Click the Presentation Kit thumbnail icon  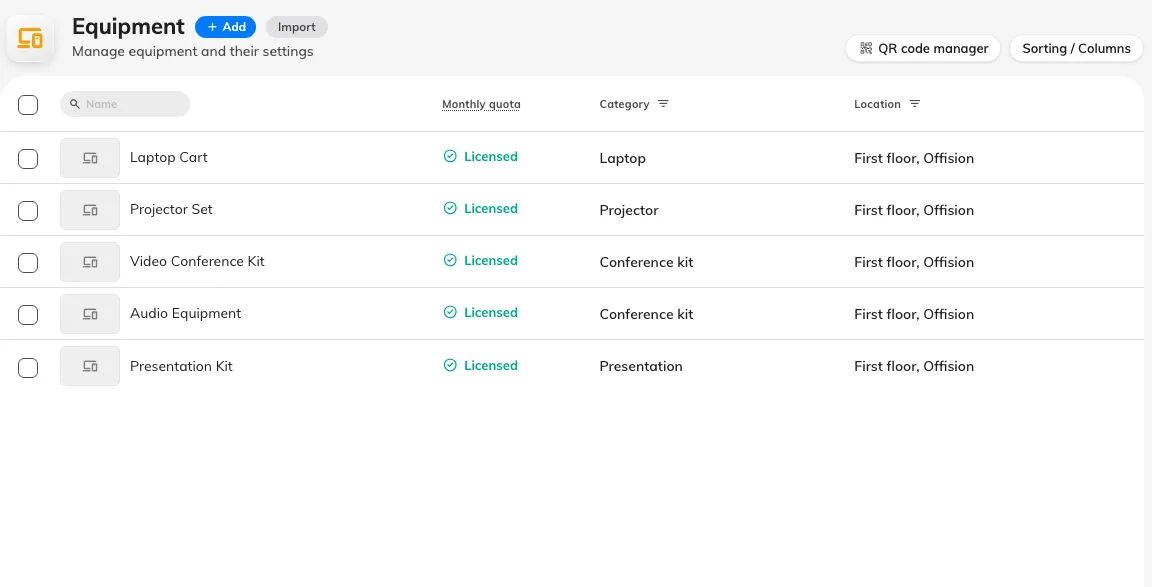point(90,366)
